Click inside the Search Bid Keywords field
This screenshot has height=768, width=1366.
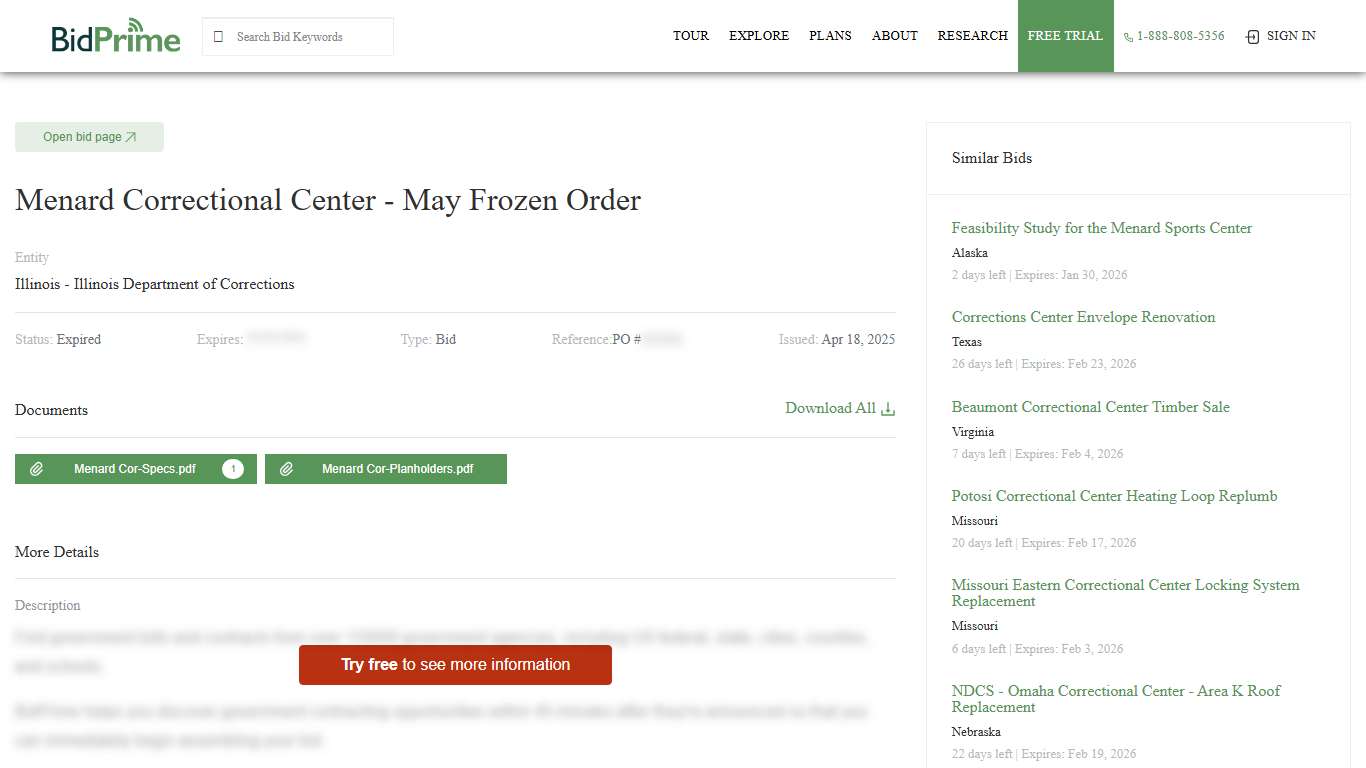(x=300, y=36)
